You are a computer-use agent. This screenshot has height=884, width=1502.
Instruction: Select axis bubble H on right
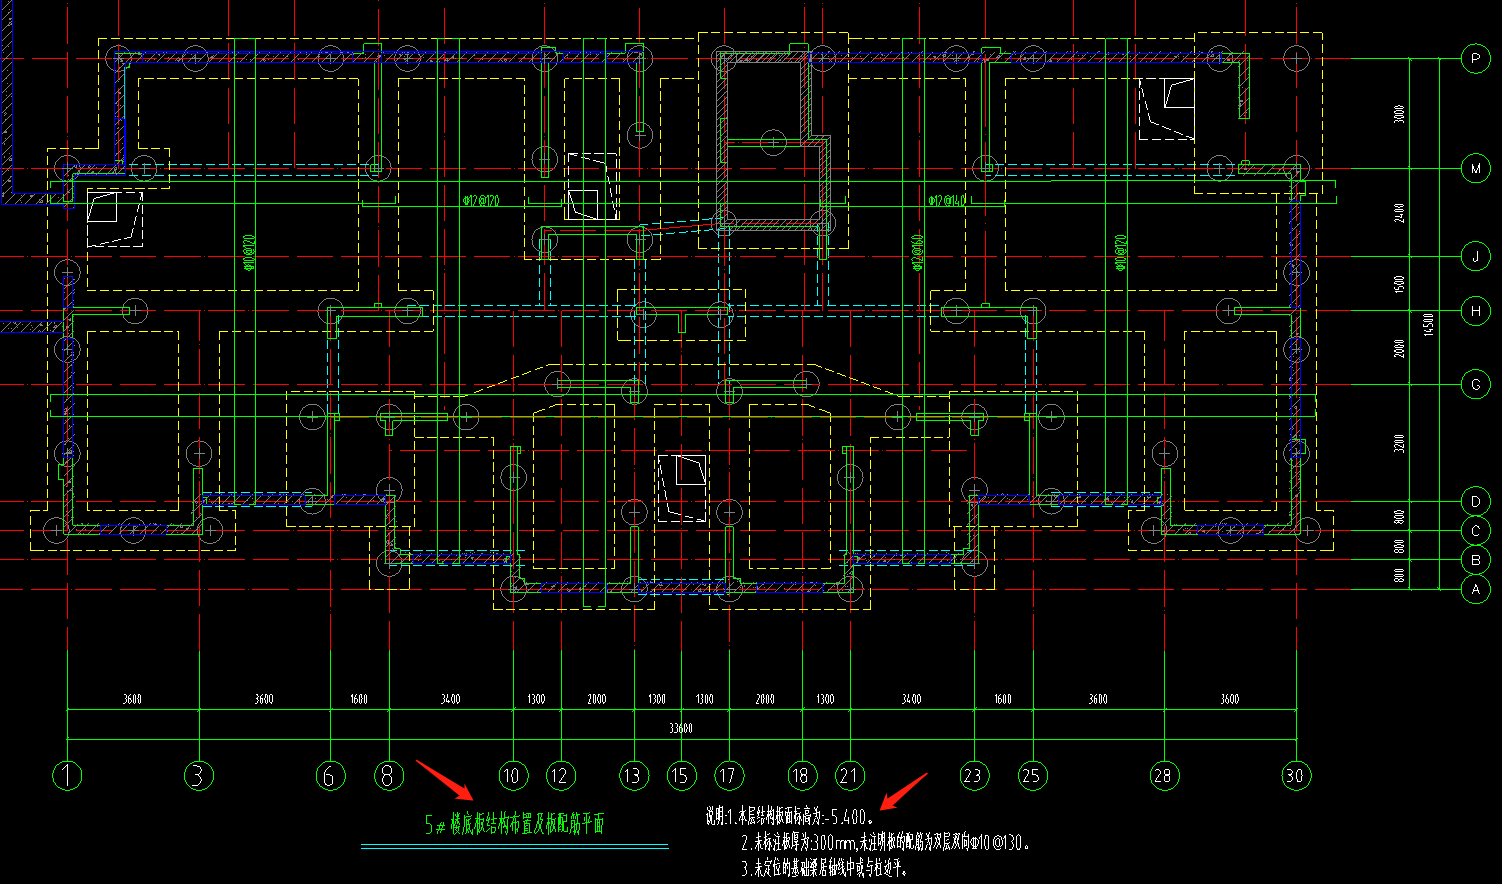(x=1476, y=311)
